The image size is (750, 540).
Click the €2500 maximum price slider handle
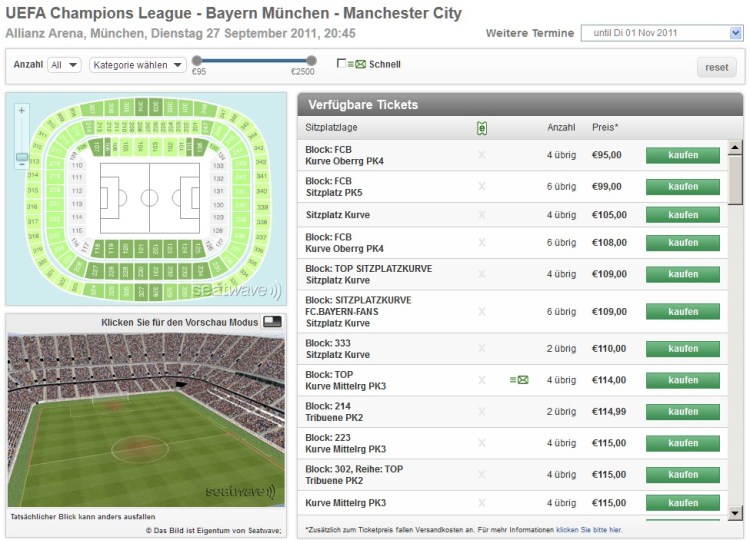[311, 61]
